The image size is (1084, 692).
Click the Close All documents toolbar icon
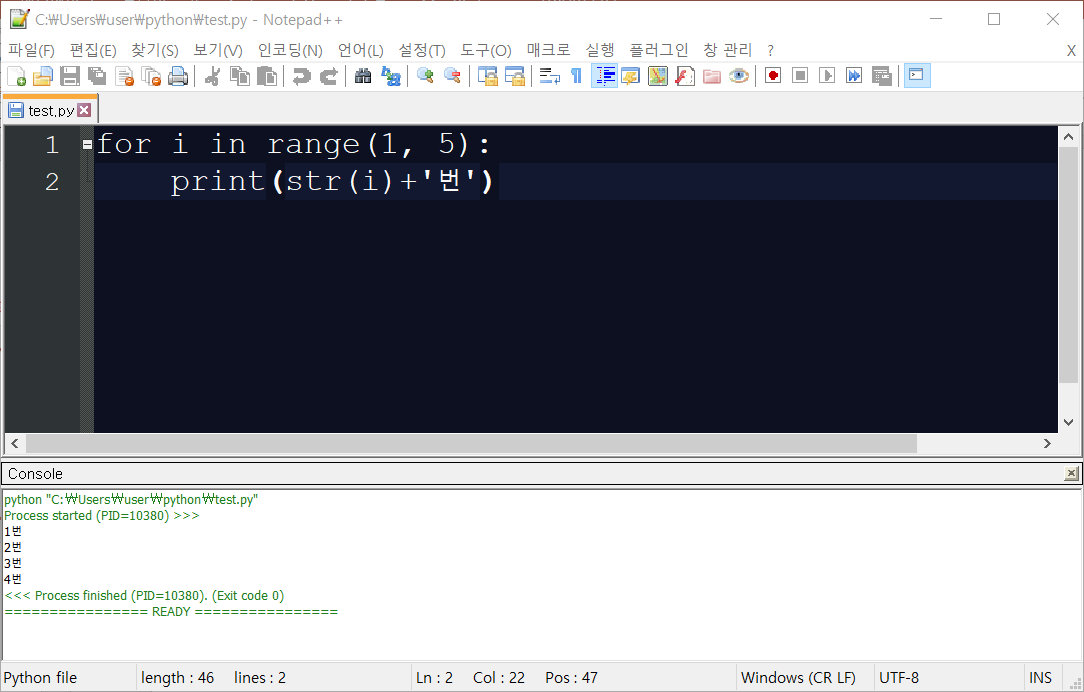151,76
